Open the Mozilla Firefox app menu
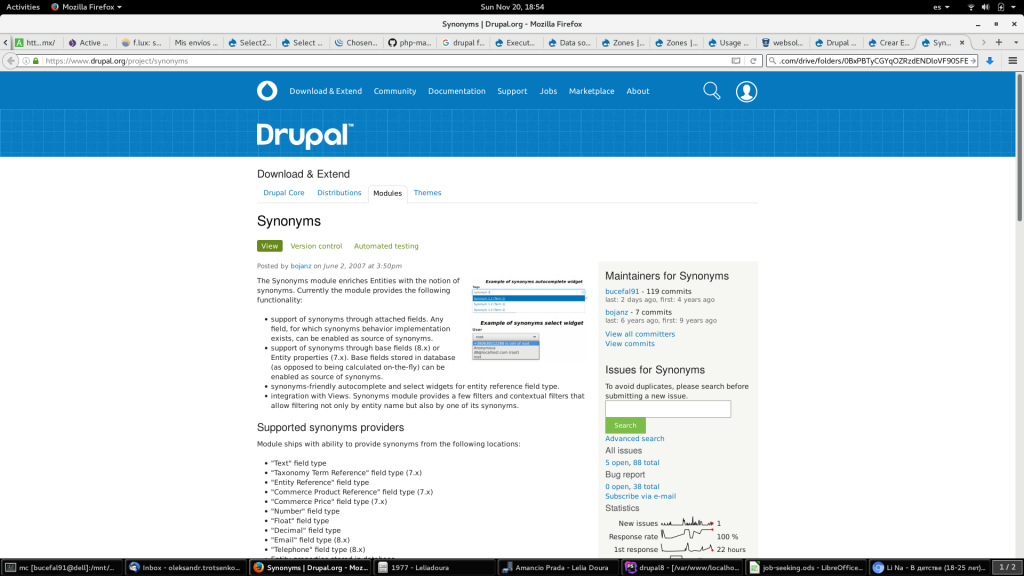 [86, 7]
